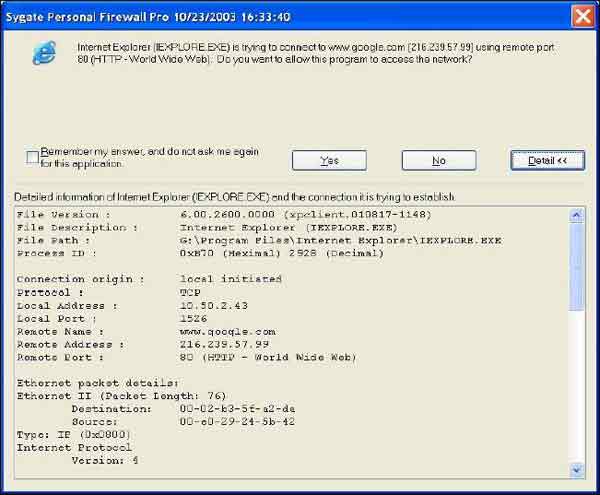Click the details pane scroll up arrow
600x495 pixels.
click(x=577, y=215)
